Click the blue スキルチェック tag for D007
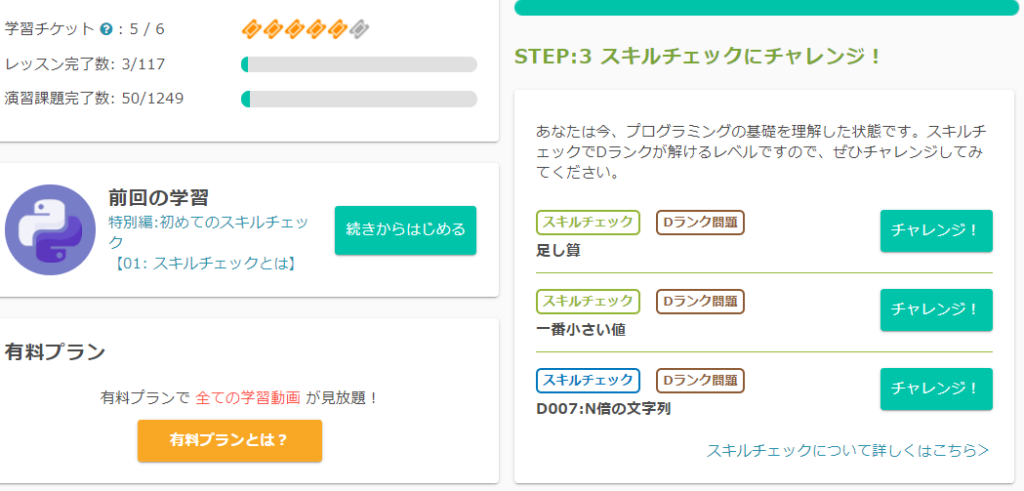The height and width of the screenshot is (491, 1024). (x=588, y=380)
